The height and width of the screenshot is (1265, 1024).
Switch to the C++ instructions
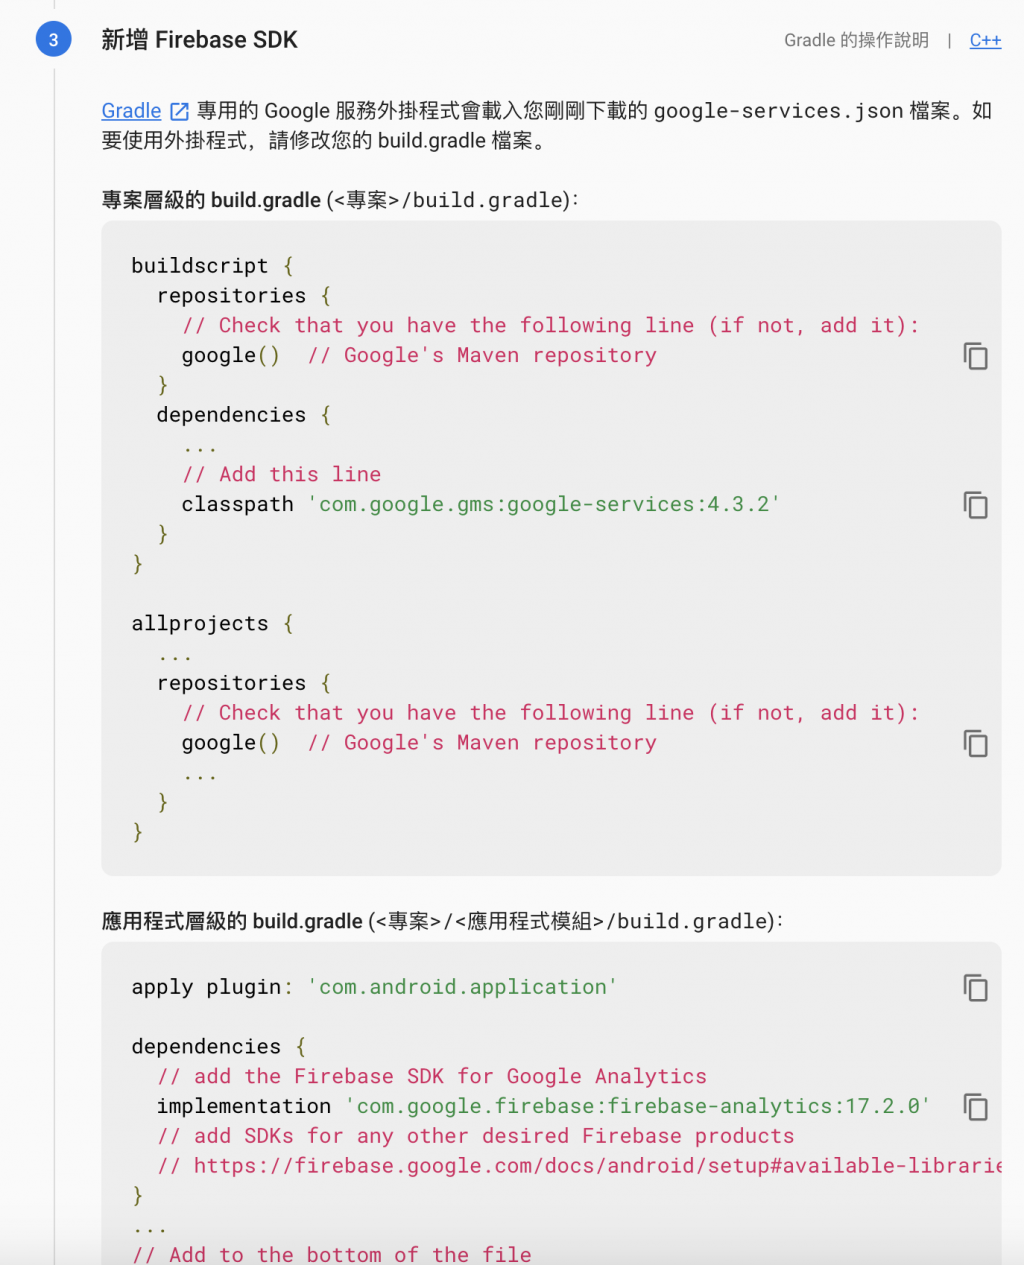pyautogui.click(x=985, y=40)
